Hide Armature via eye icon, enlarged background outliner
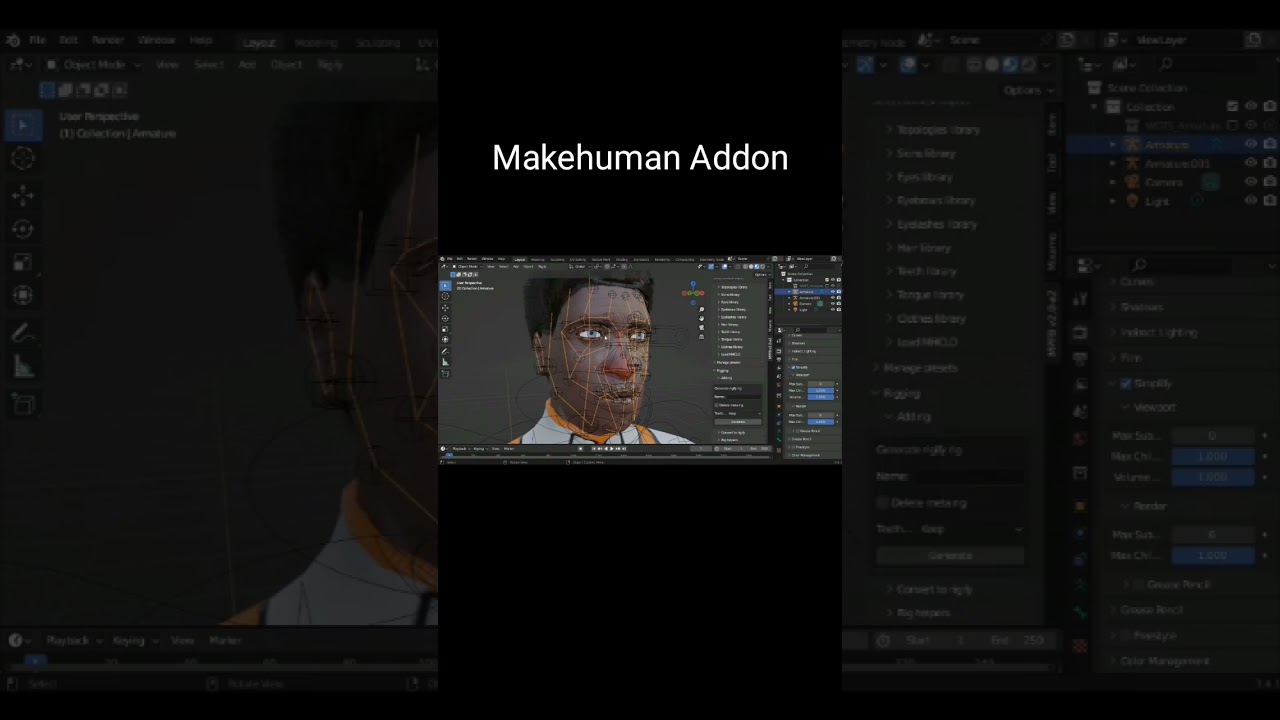1280x720 pixels. click(1251, 144)
